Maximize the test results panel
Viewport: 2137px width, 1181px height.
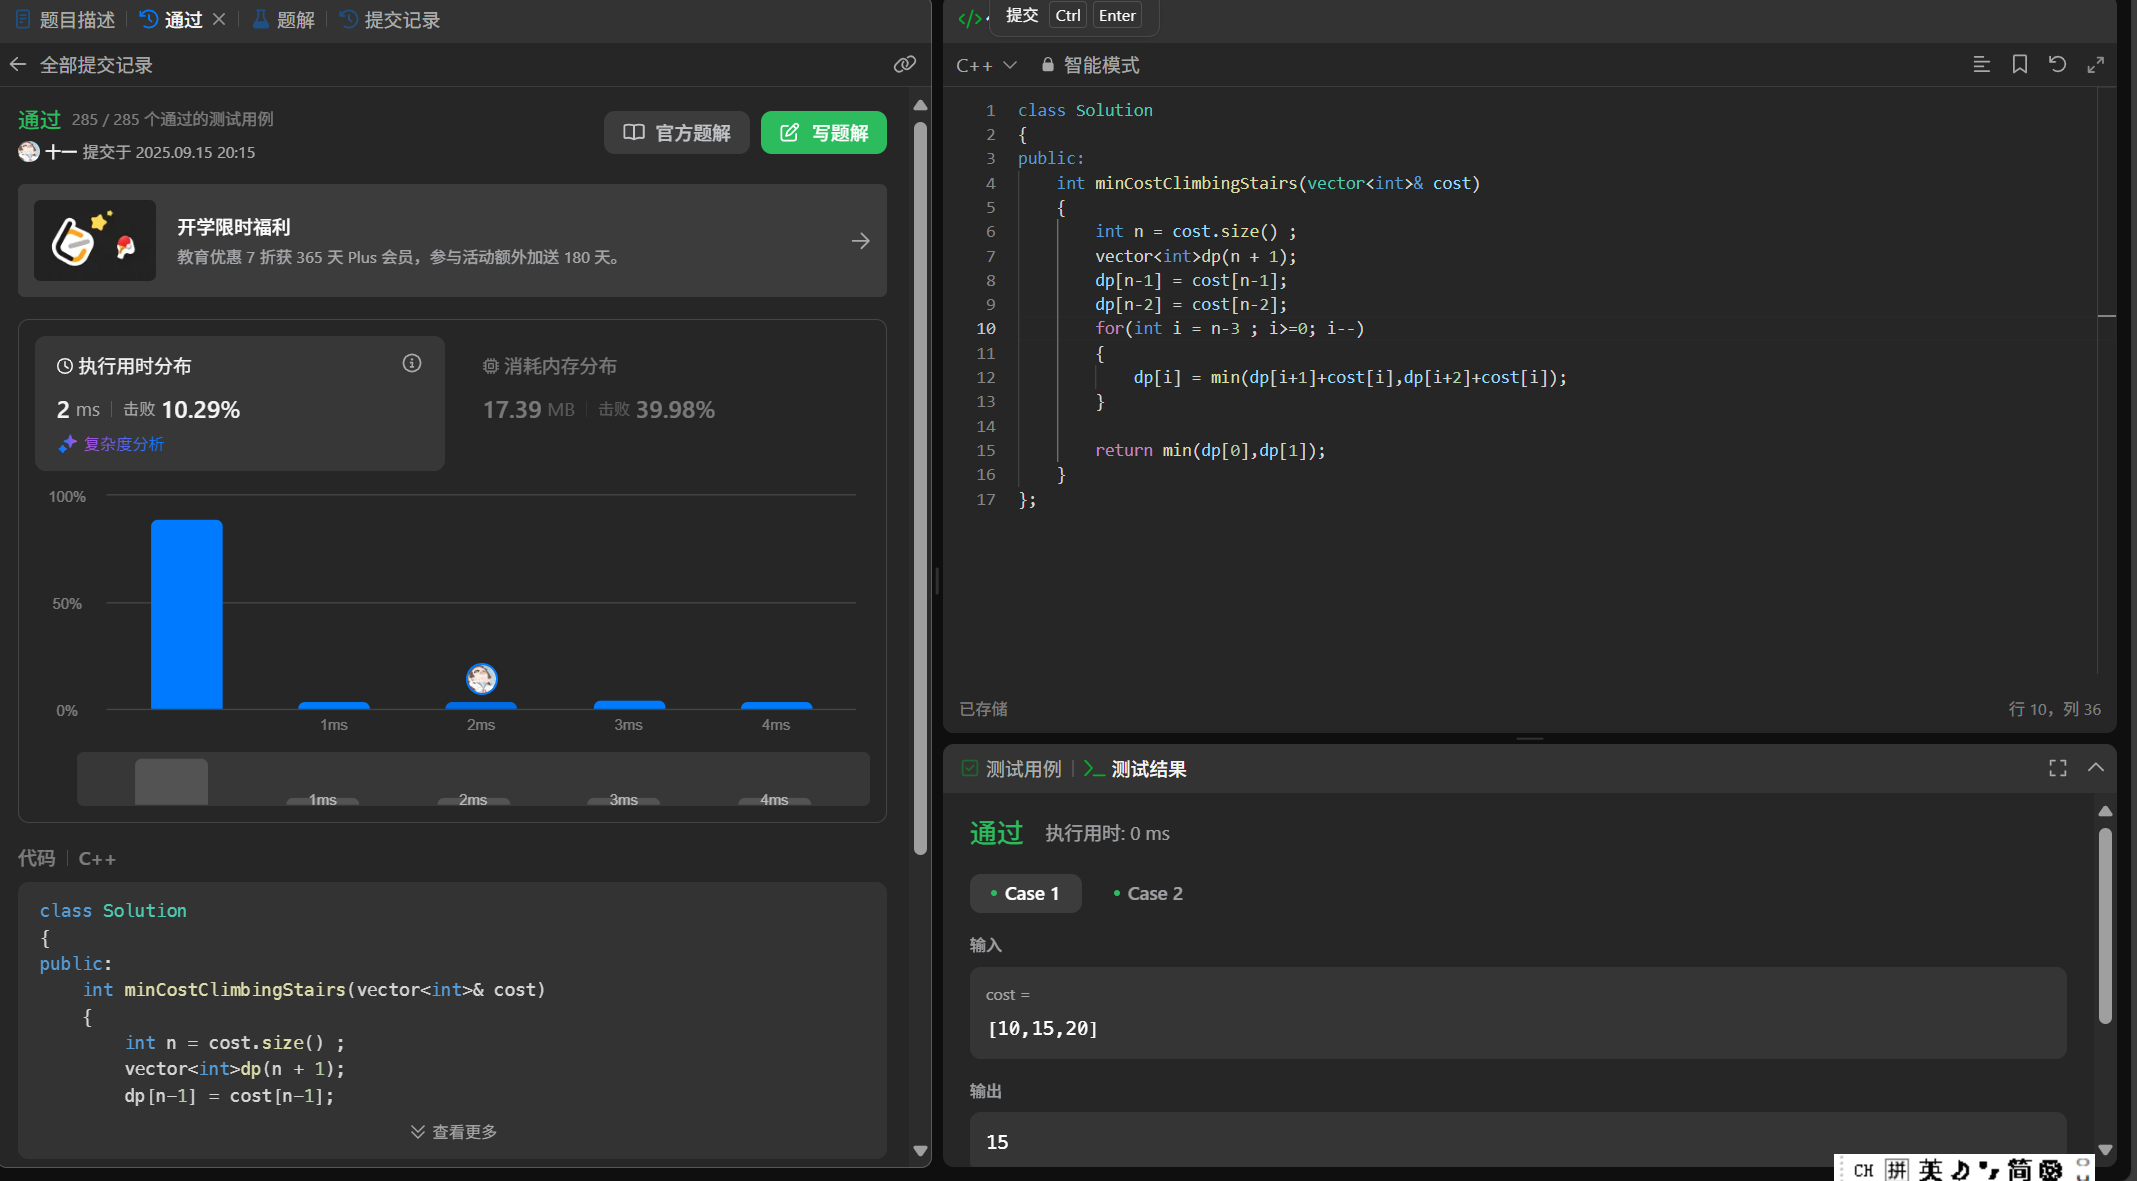point(2057,768)
